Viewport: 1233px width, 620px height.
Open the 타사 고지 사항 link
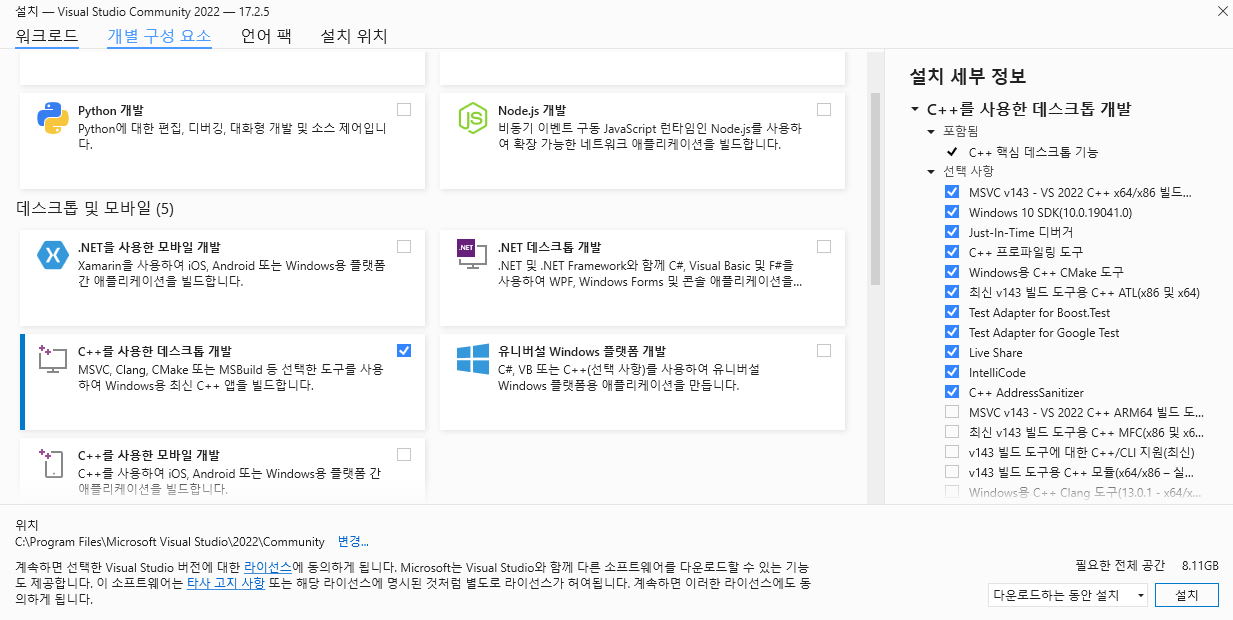pyautogui.click(x=226, y=582)
